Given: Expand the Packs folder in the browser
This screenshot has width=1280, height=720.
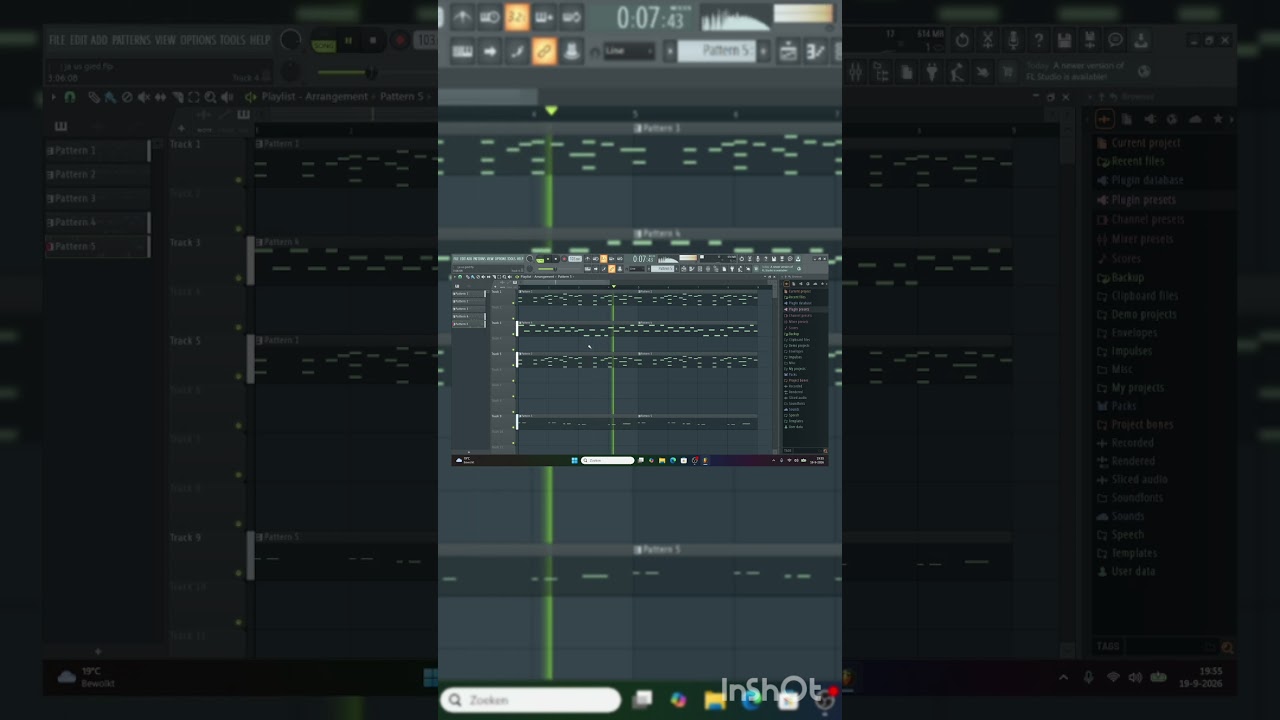Looking at the screenshot, I should pos(1116,406).
